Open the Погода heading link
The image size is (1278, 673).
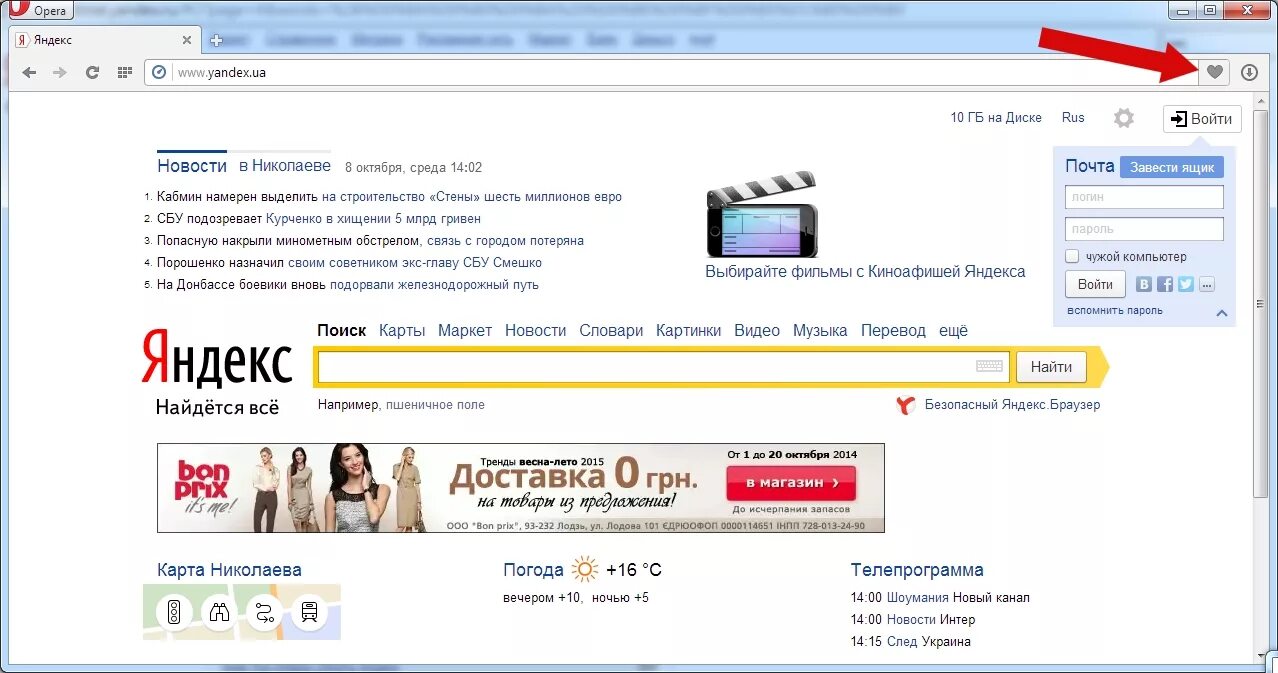click(533, 570)
